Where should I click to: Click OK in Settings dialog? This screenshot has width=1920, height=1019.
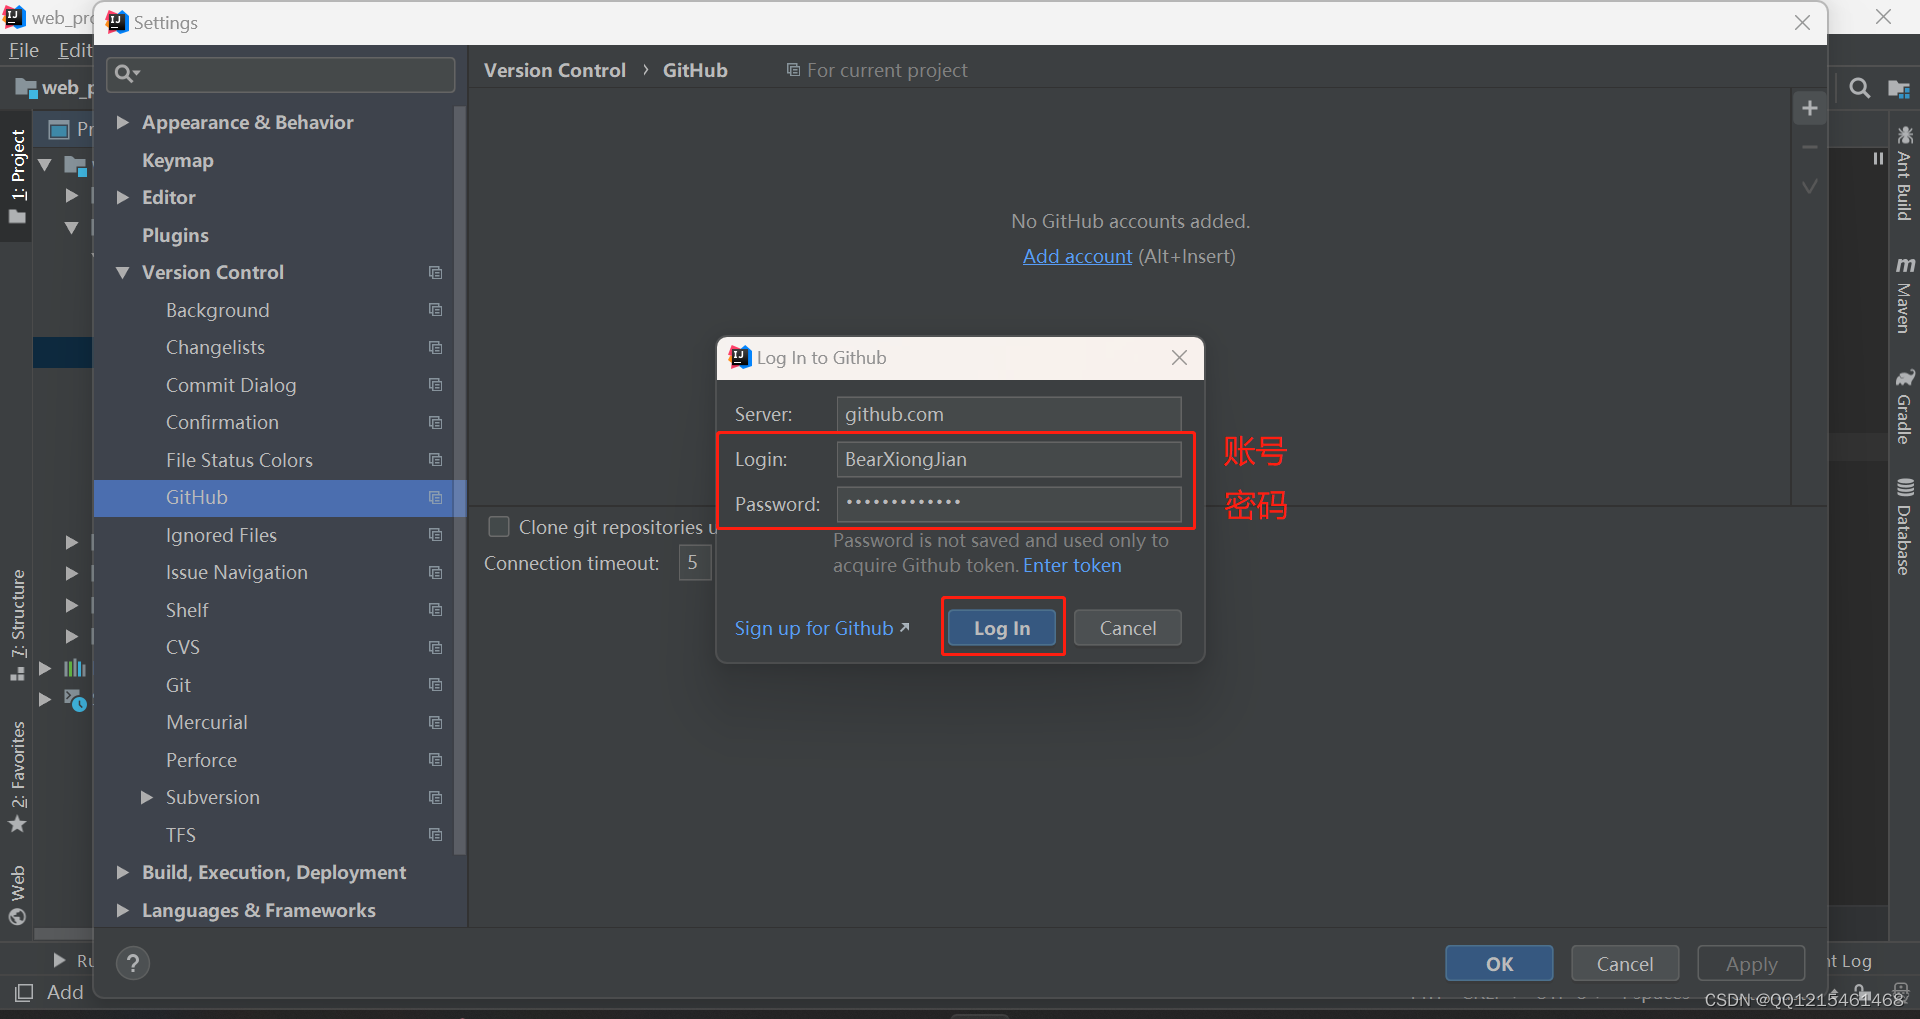[1499, 964]
